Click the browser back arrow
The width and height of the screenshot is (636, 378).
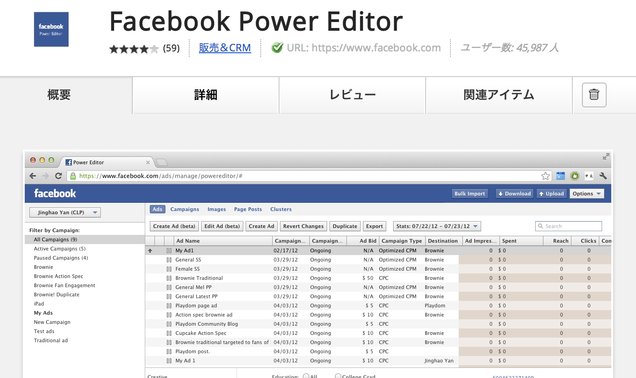click(x=33, y=176)
